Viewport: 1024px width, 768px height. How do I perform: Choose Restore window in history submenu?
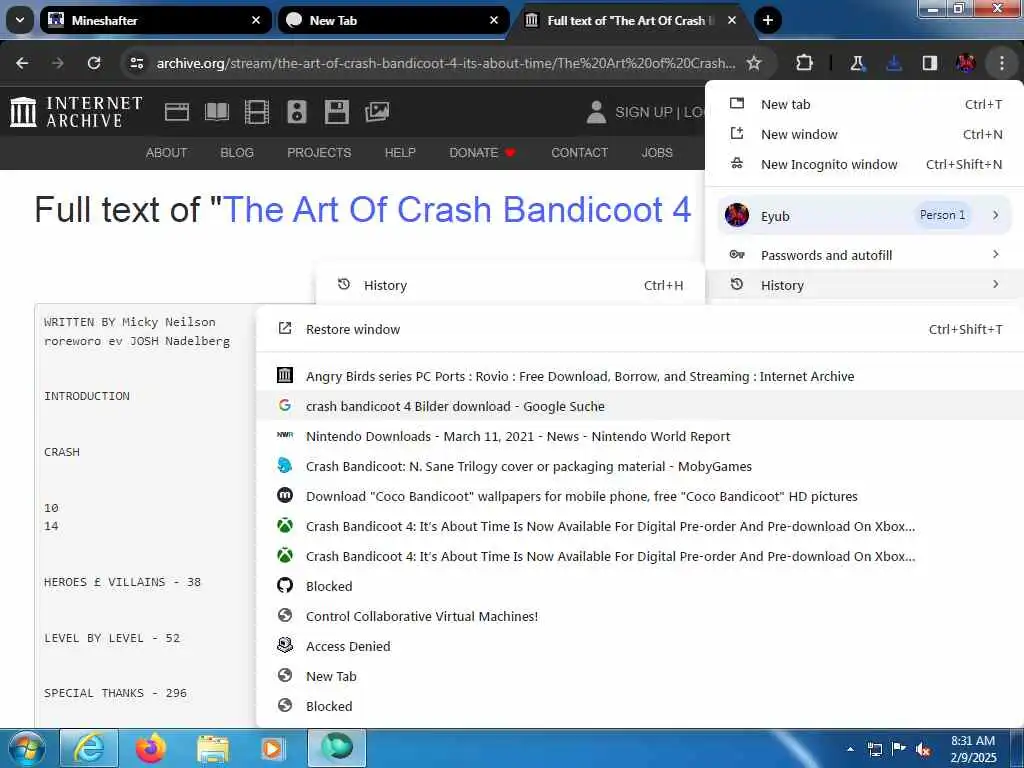coord(640,329)
